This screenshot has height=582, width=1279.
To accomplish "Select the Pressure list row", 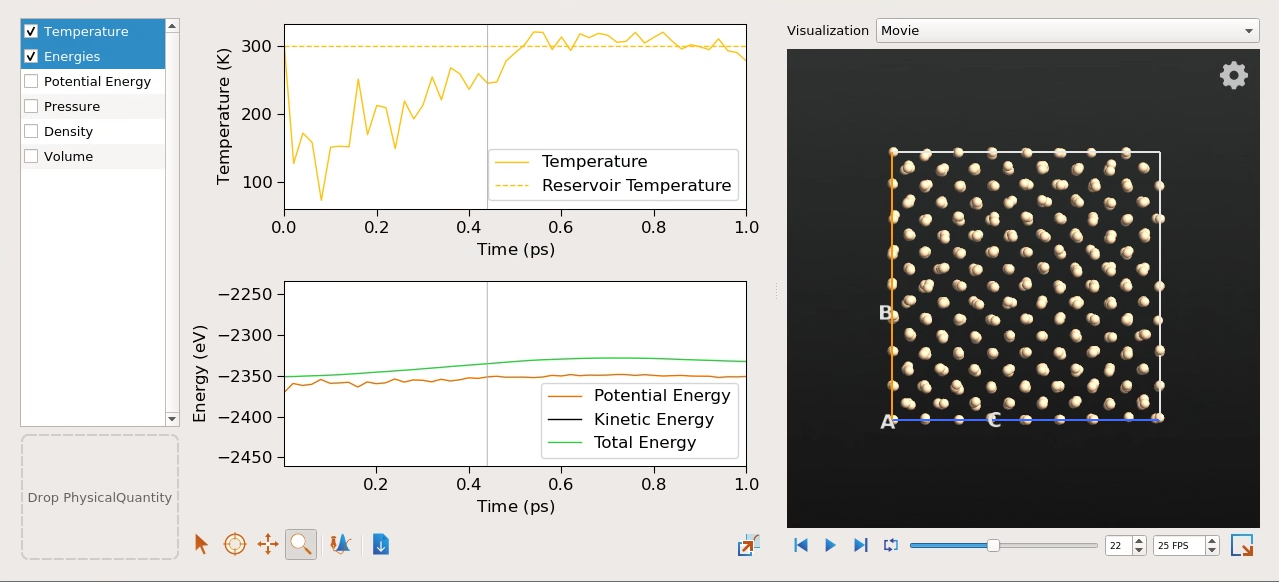I will pos(93,106).
